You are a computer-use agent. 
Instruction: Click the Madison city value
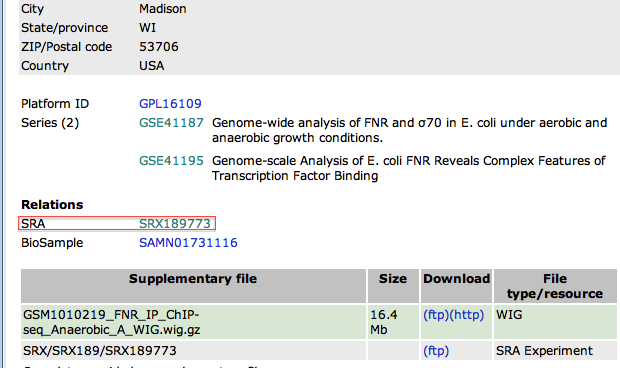163,9
